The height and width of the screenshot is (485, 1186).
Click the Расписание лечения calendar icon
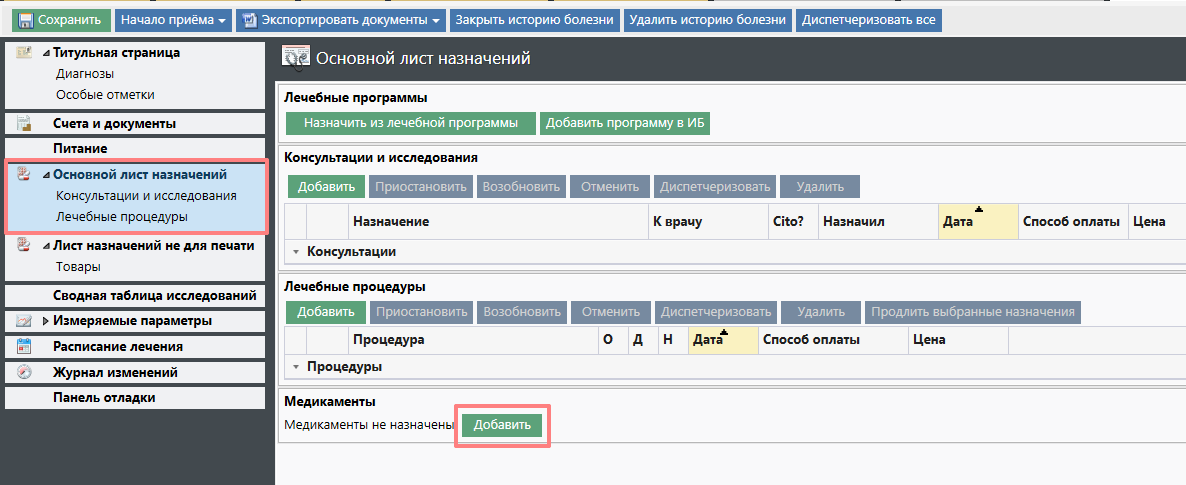pos(25,347)
